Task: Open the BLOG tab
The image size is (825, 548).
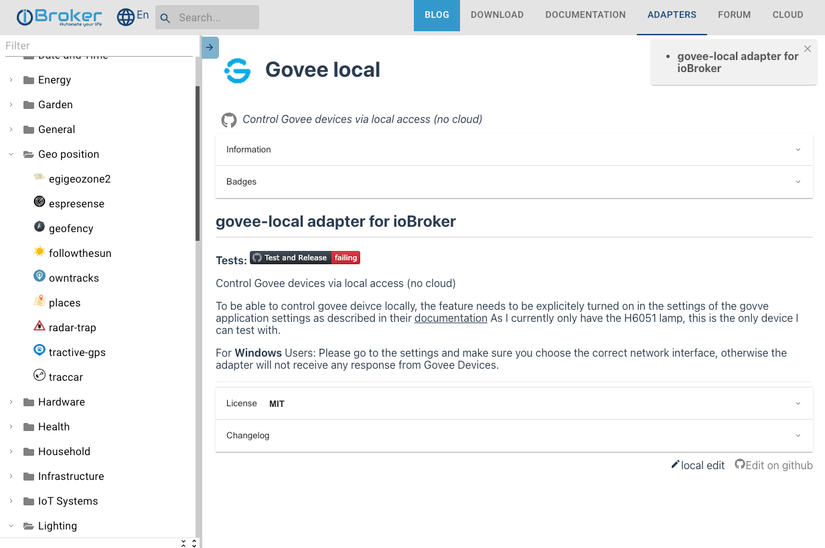Action: (437, 15)
